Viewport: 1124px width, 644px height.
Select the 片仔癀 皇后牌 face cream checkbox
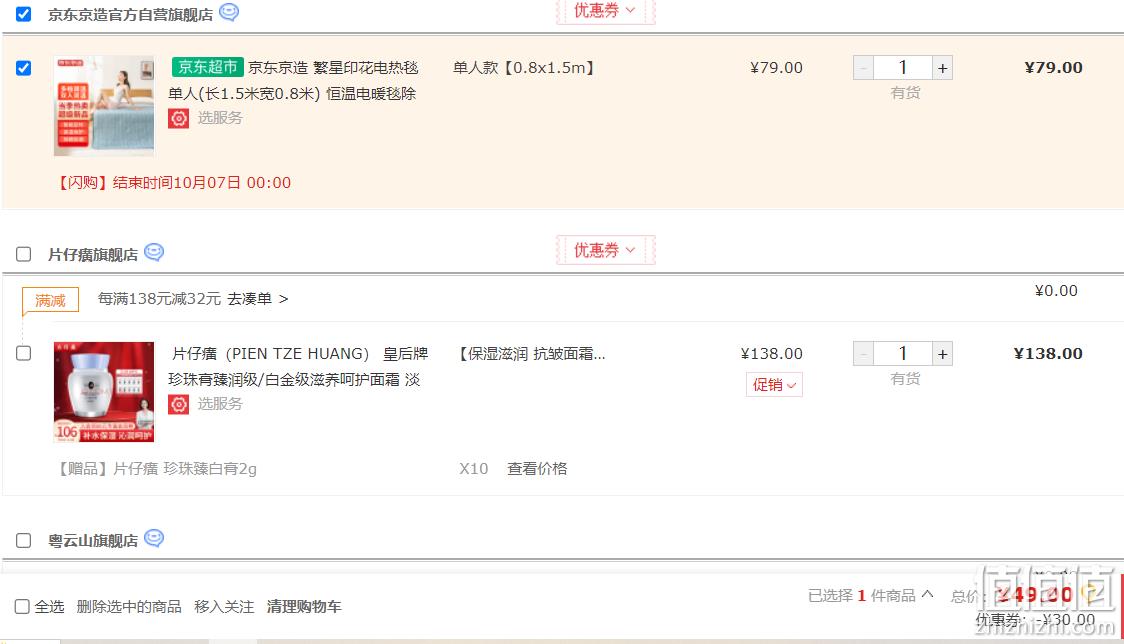(x=24, y=354)
